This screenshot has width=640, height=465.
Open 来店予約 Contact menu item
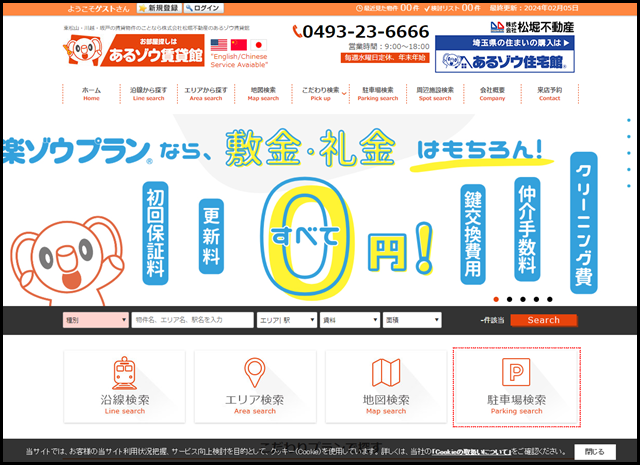click(549, 93)
